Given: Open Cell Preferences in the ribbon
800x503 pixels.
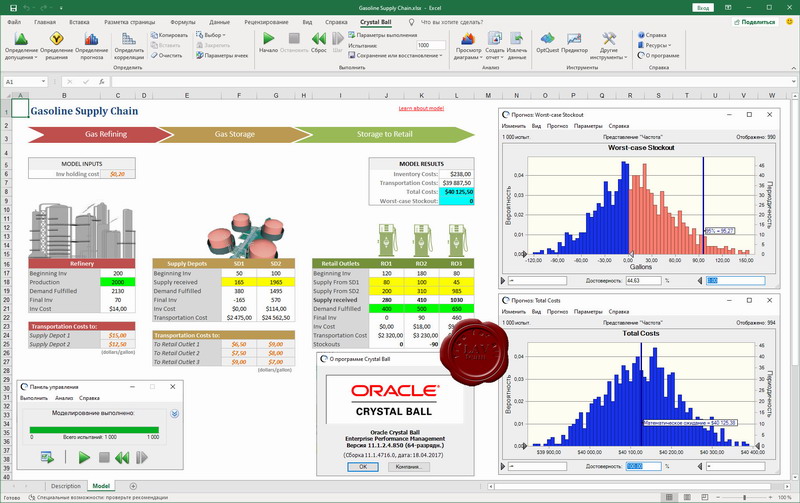Looking at the screenshot, I should pos(221,55).
